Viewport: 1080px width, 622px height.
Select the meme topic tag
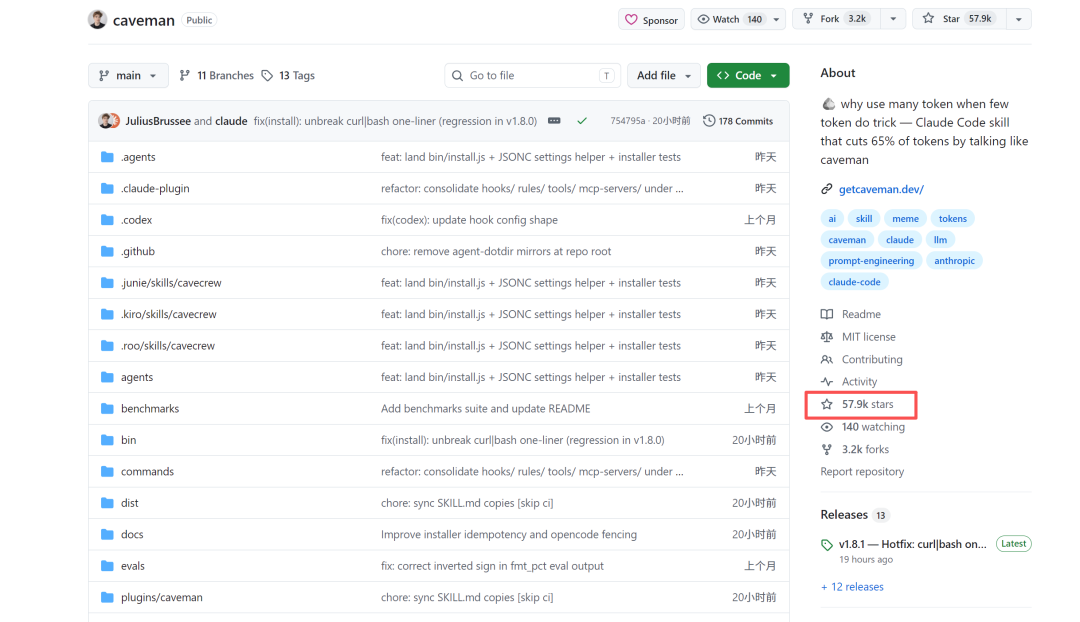pyautogui.click(x=905, y=218)
